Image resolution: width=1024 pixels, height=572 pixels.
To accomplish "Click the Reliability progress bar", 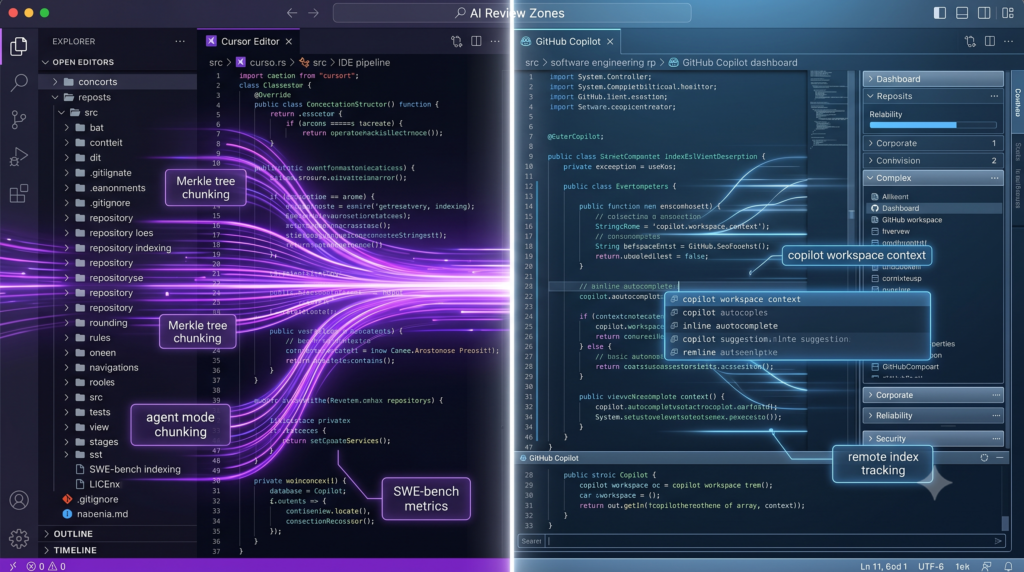I will pyautogui.click(x=933, y=125).
